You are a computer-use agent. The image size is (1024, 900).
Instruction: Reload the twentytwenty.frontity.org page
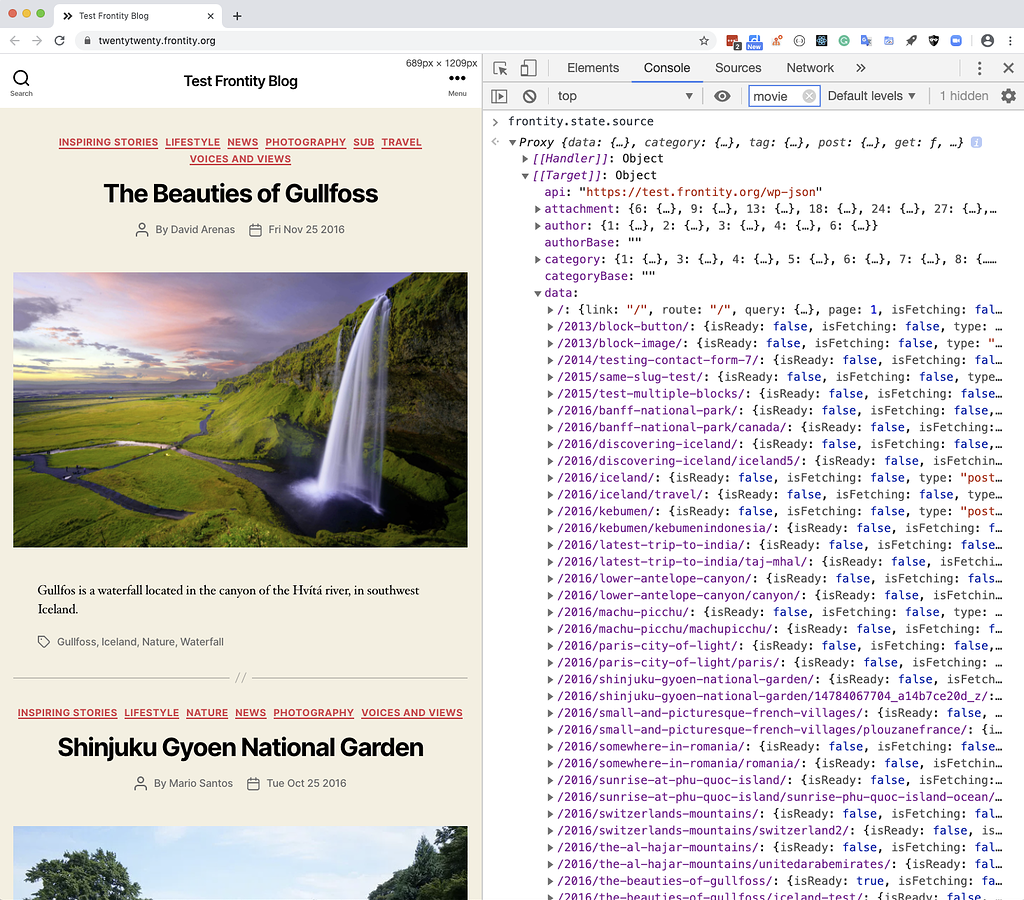62,41
